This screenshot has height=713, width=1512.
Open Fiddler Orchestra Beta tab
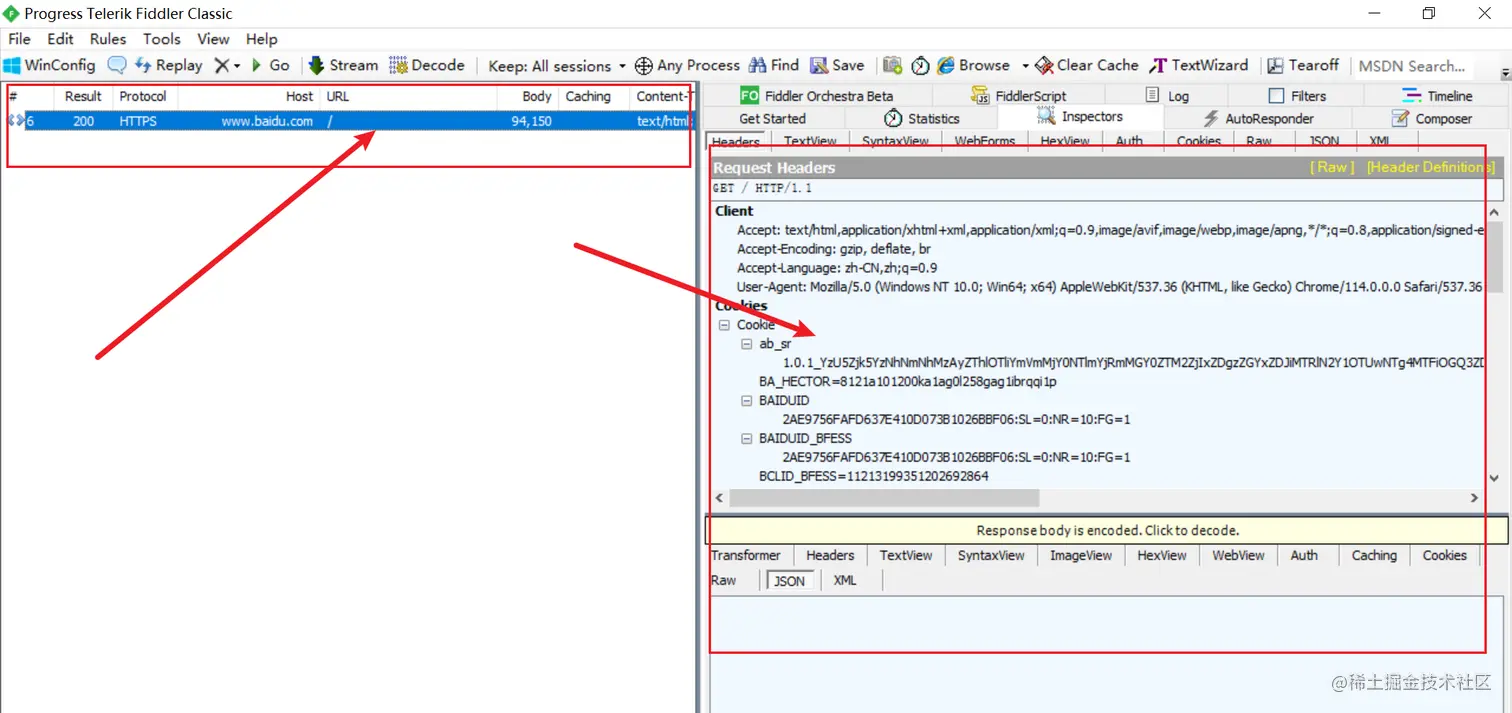point(816,96)
